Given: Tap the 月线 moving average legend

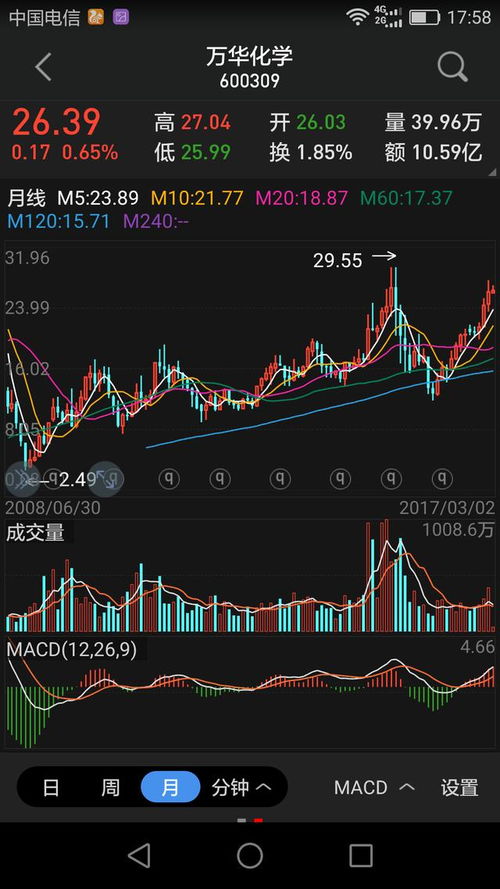Looking at the screenshot, I should tap(26, 198).
